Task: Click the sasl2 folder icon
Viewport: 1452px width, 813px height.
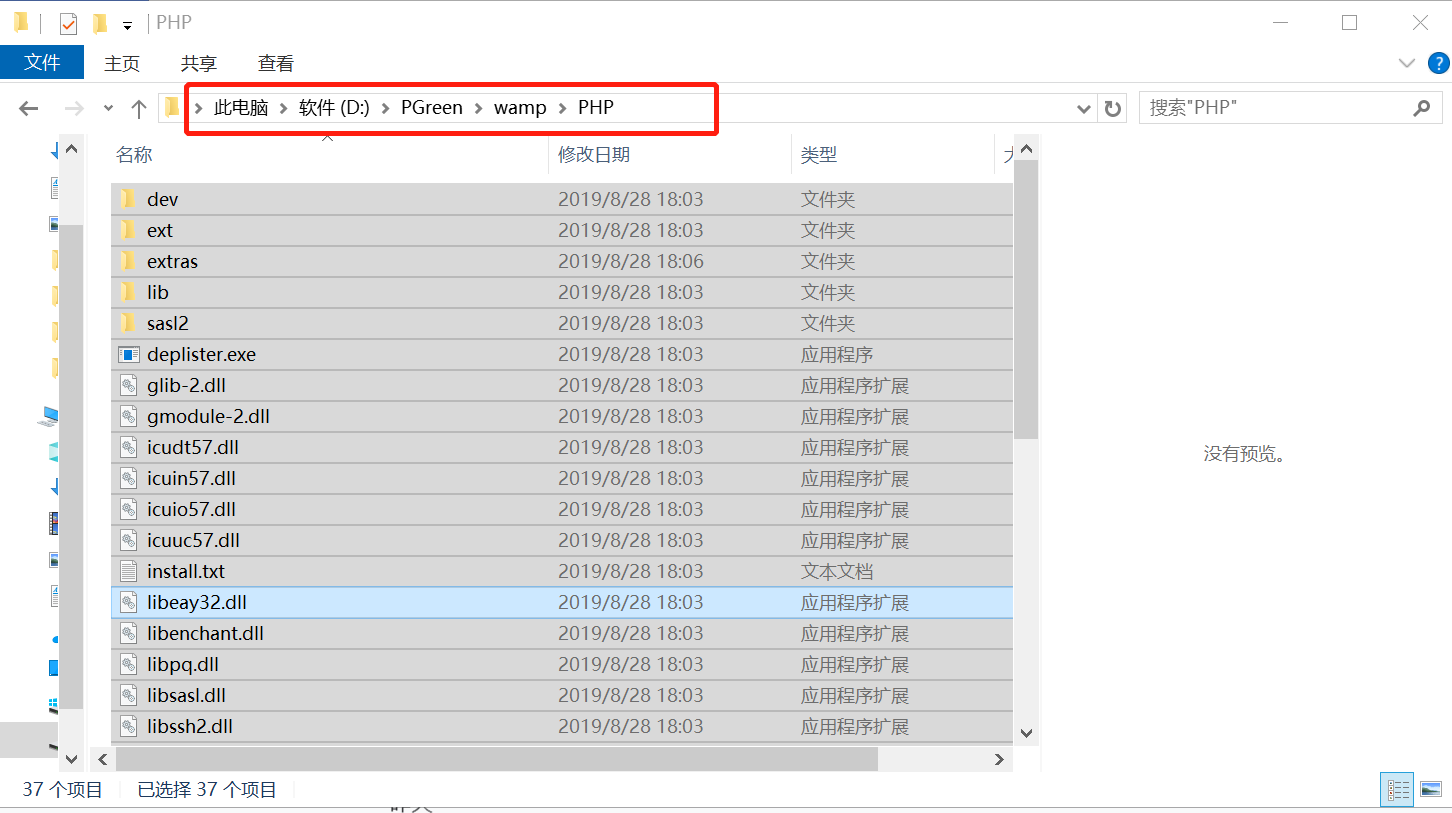Action: point(128,323)
